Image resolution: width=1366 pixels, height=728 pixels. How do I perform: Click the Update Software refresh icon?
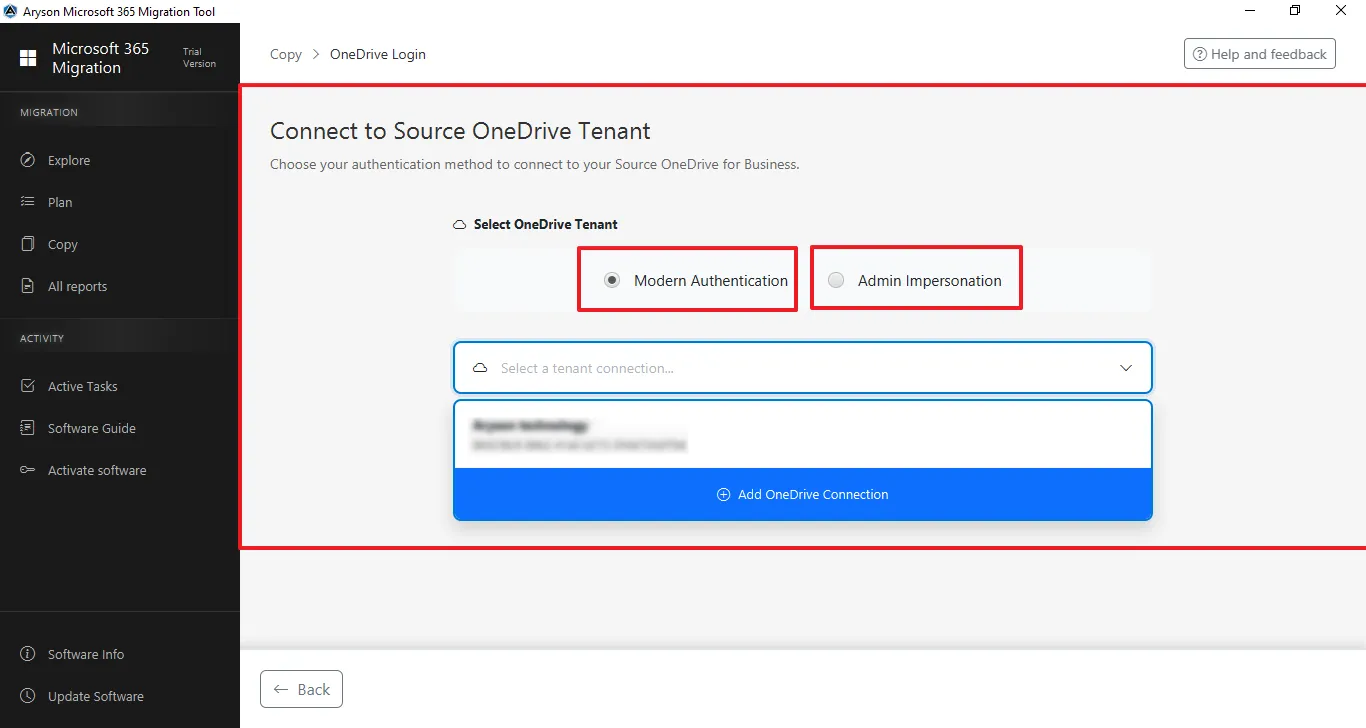[x=28, y=696]
